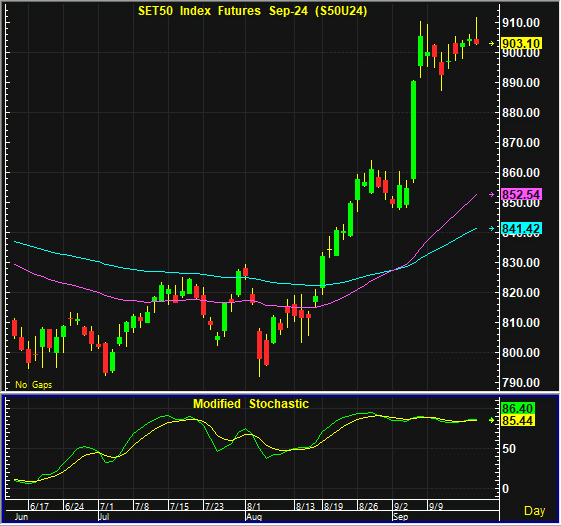Click the No Gaps label
Screen dimensions: 561x526
tap(34, 385)
